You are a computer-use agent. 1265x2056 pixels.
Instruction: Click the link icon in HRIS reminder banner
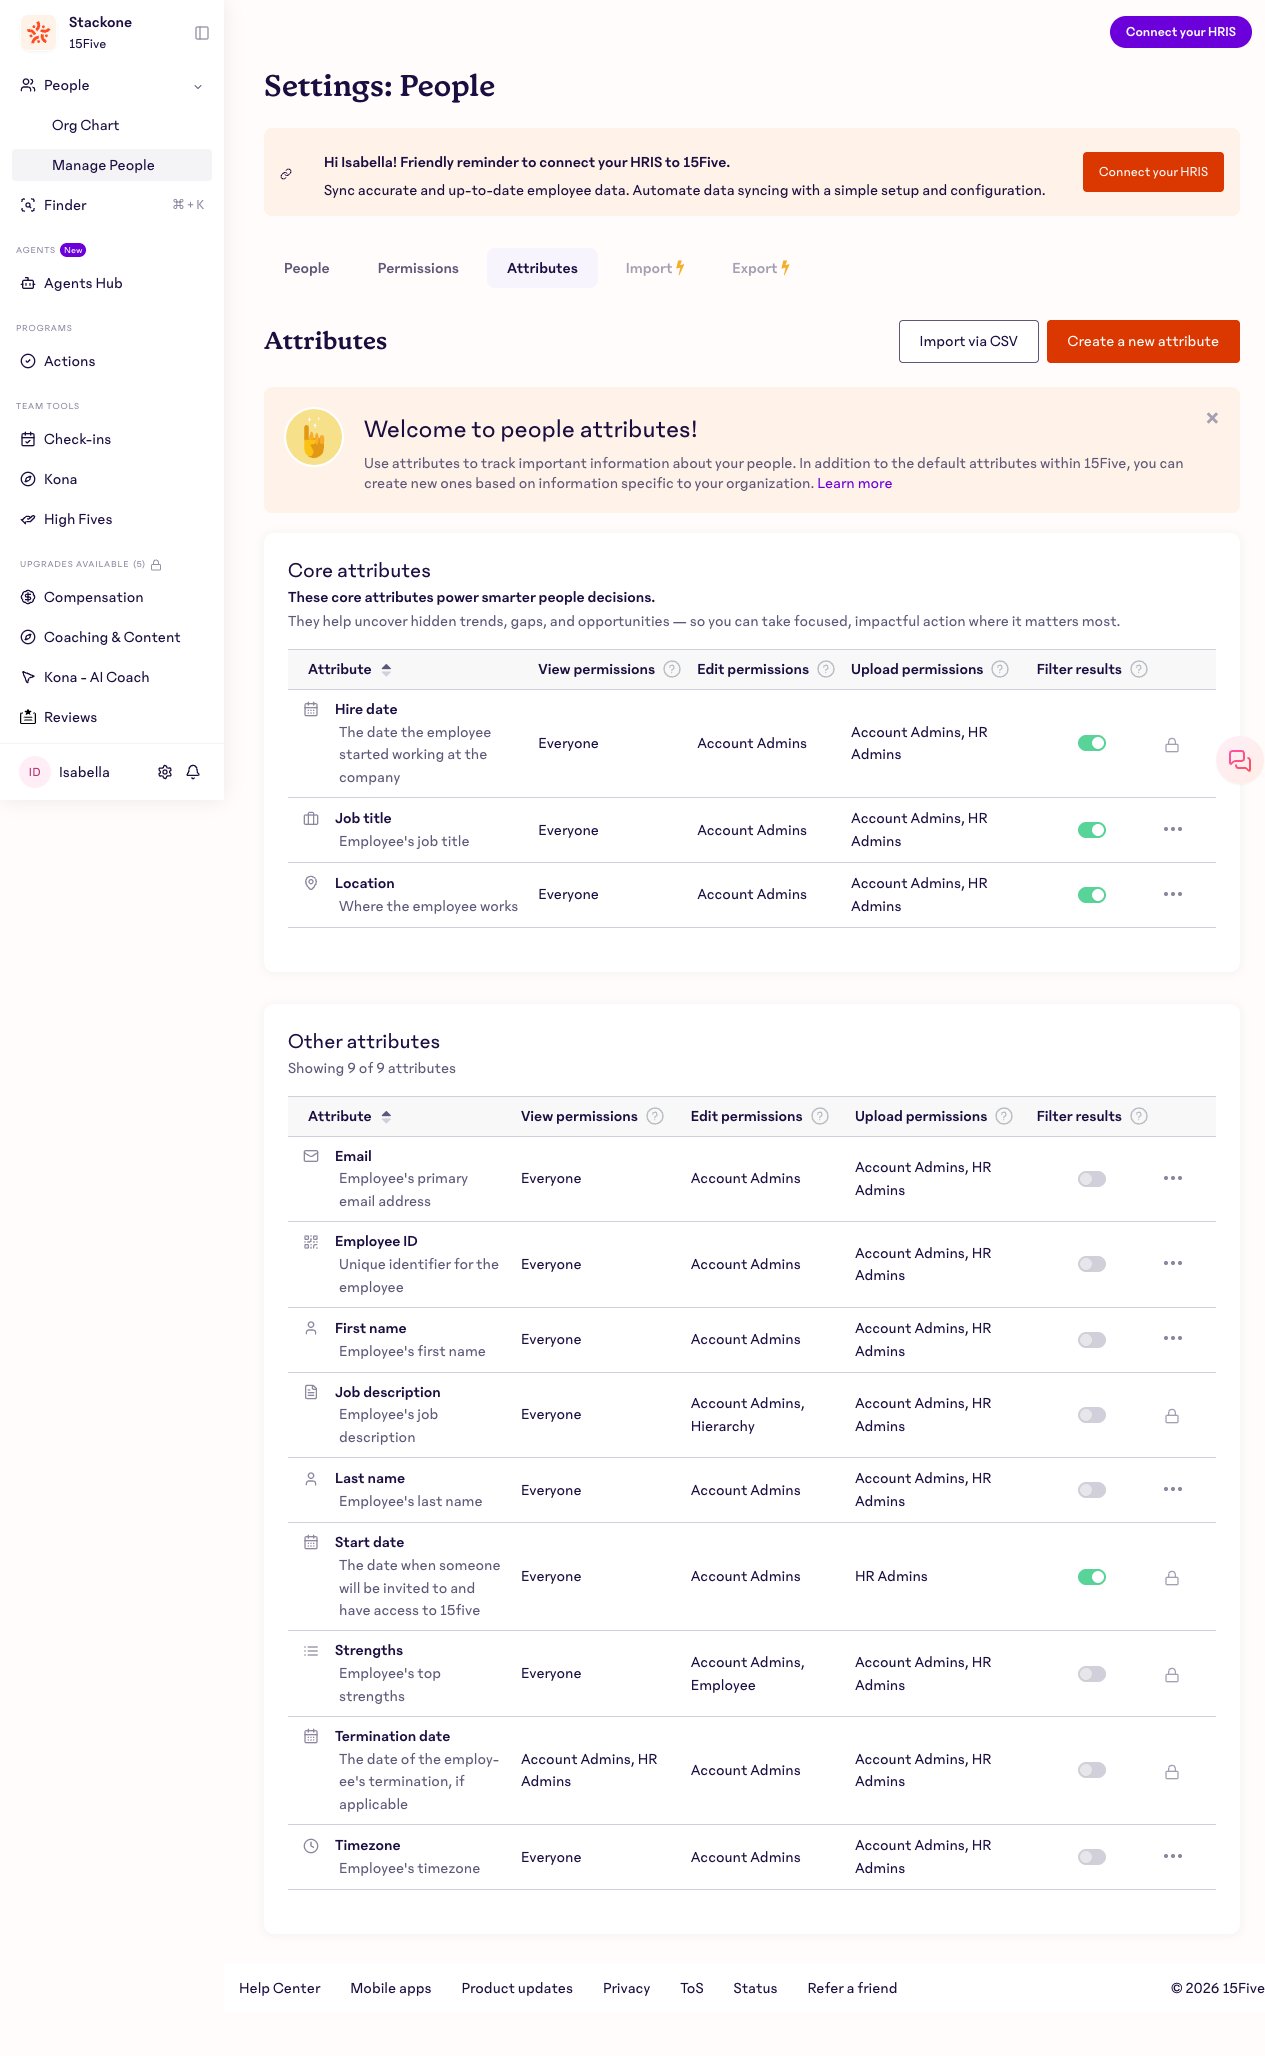tap(286, 174)
